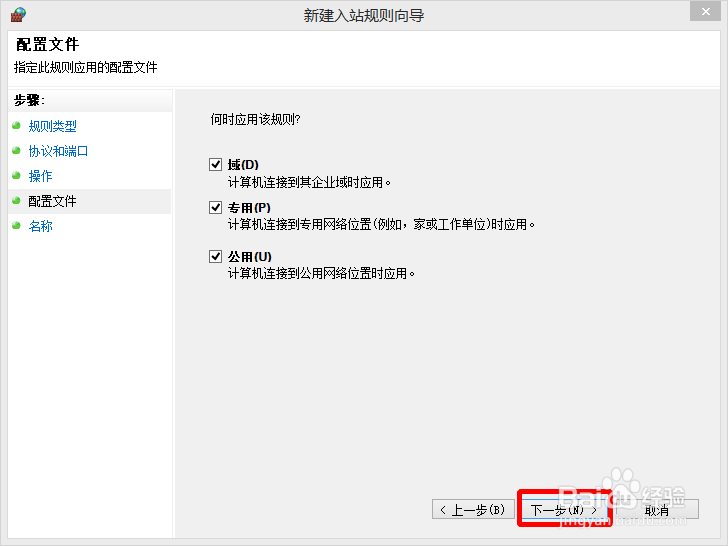Uncheck the 域(D) domain checkbox
This screenshot has width=728, height=546.
[215, 165]
